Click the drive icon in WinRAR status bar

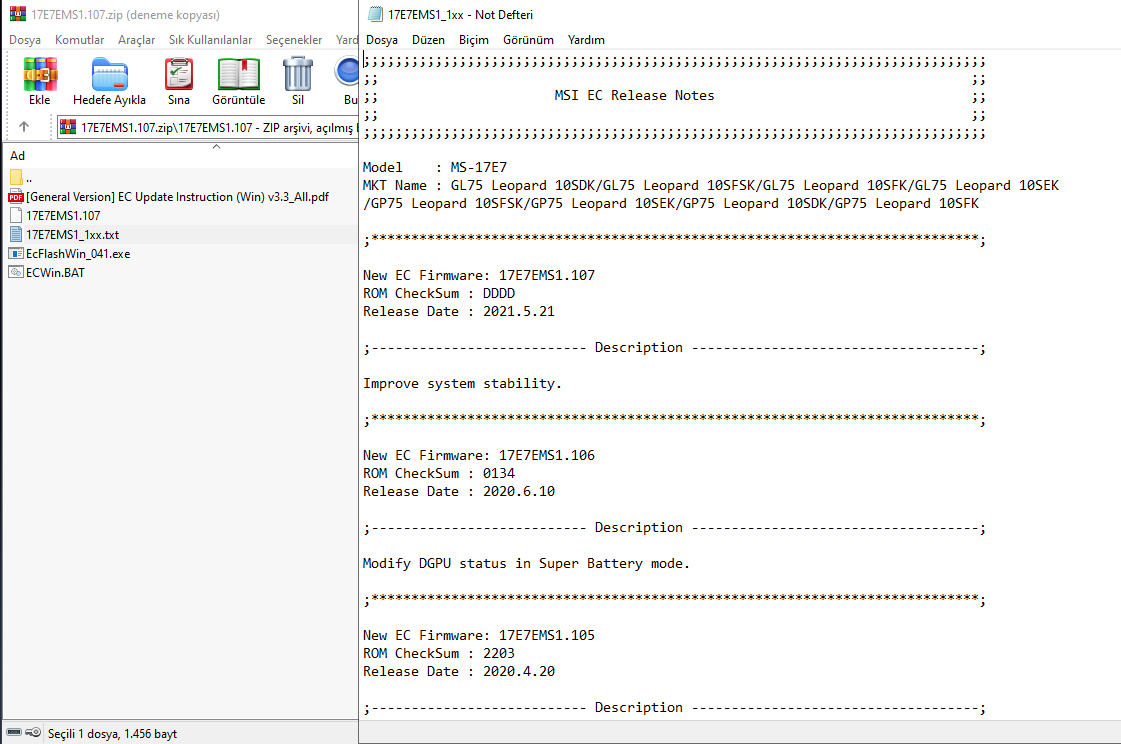(14, 733)
